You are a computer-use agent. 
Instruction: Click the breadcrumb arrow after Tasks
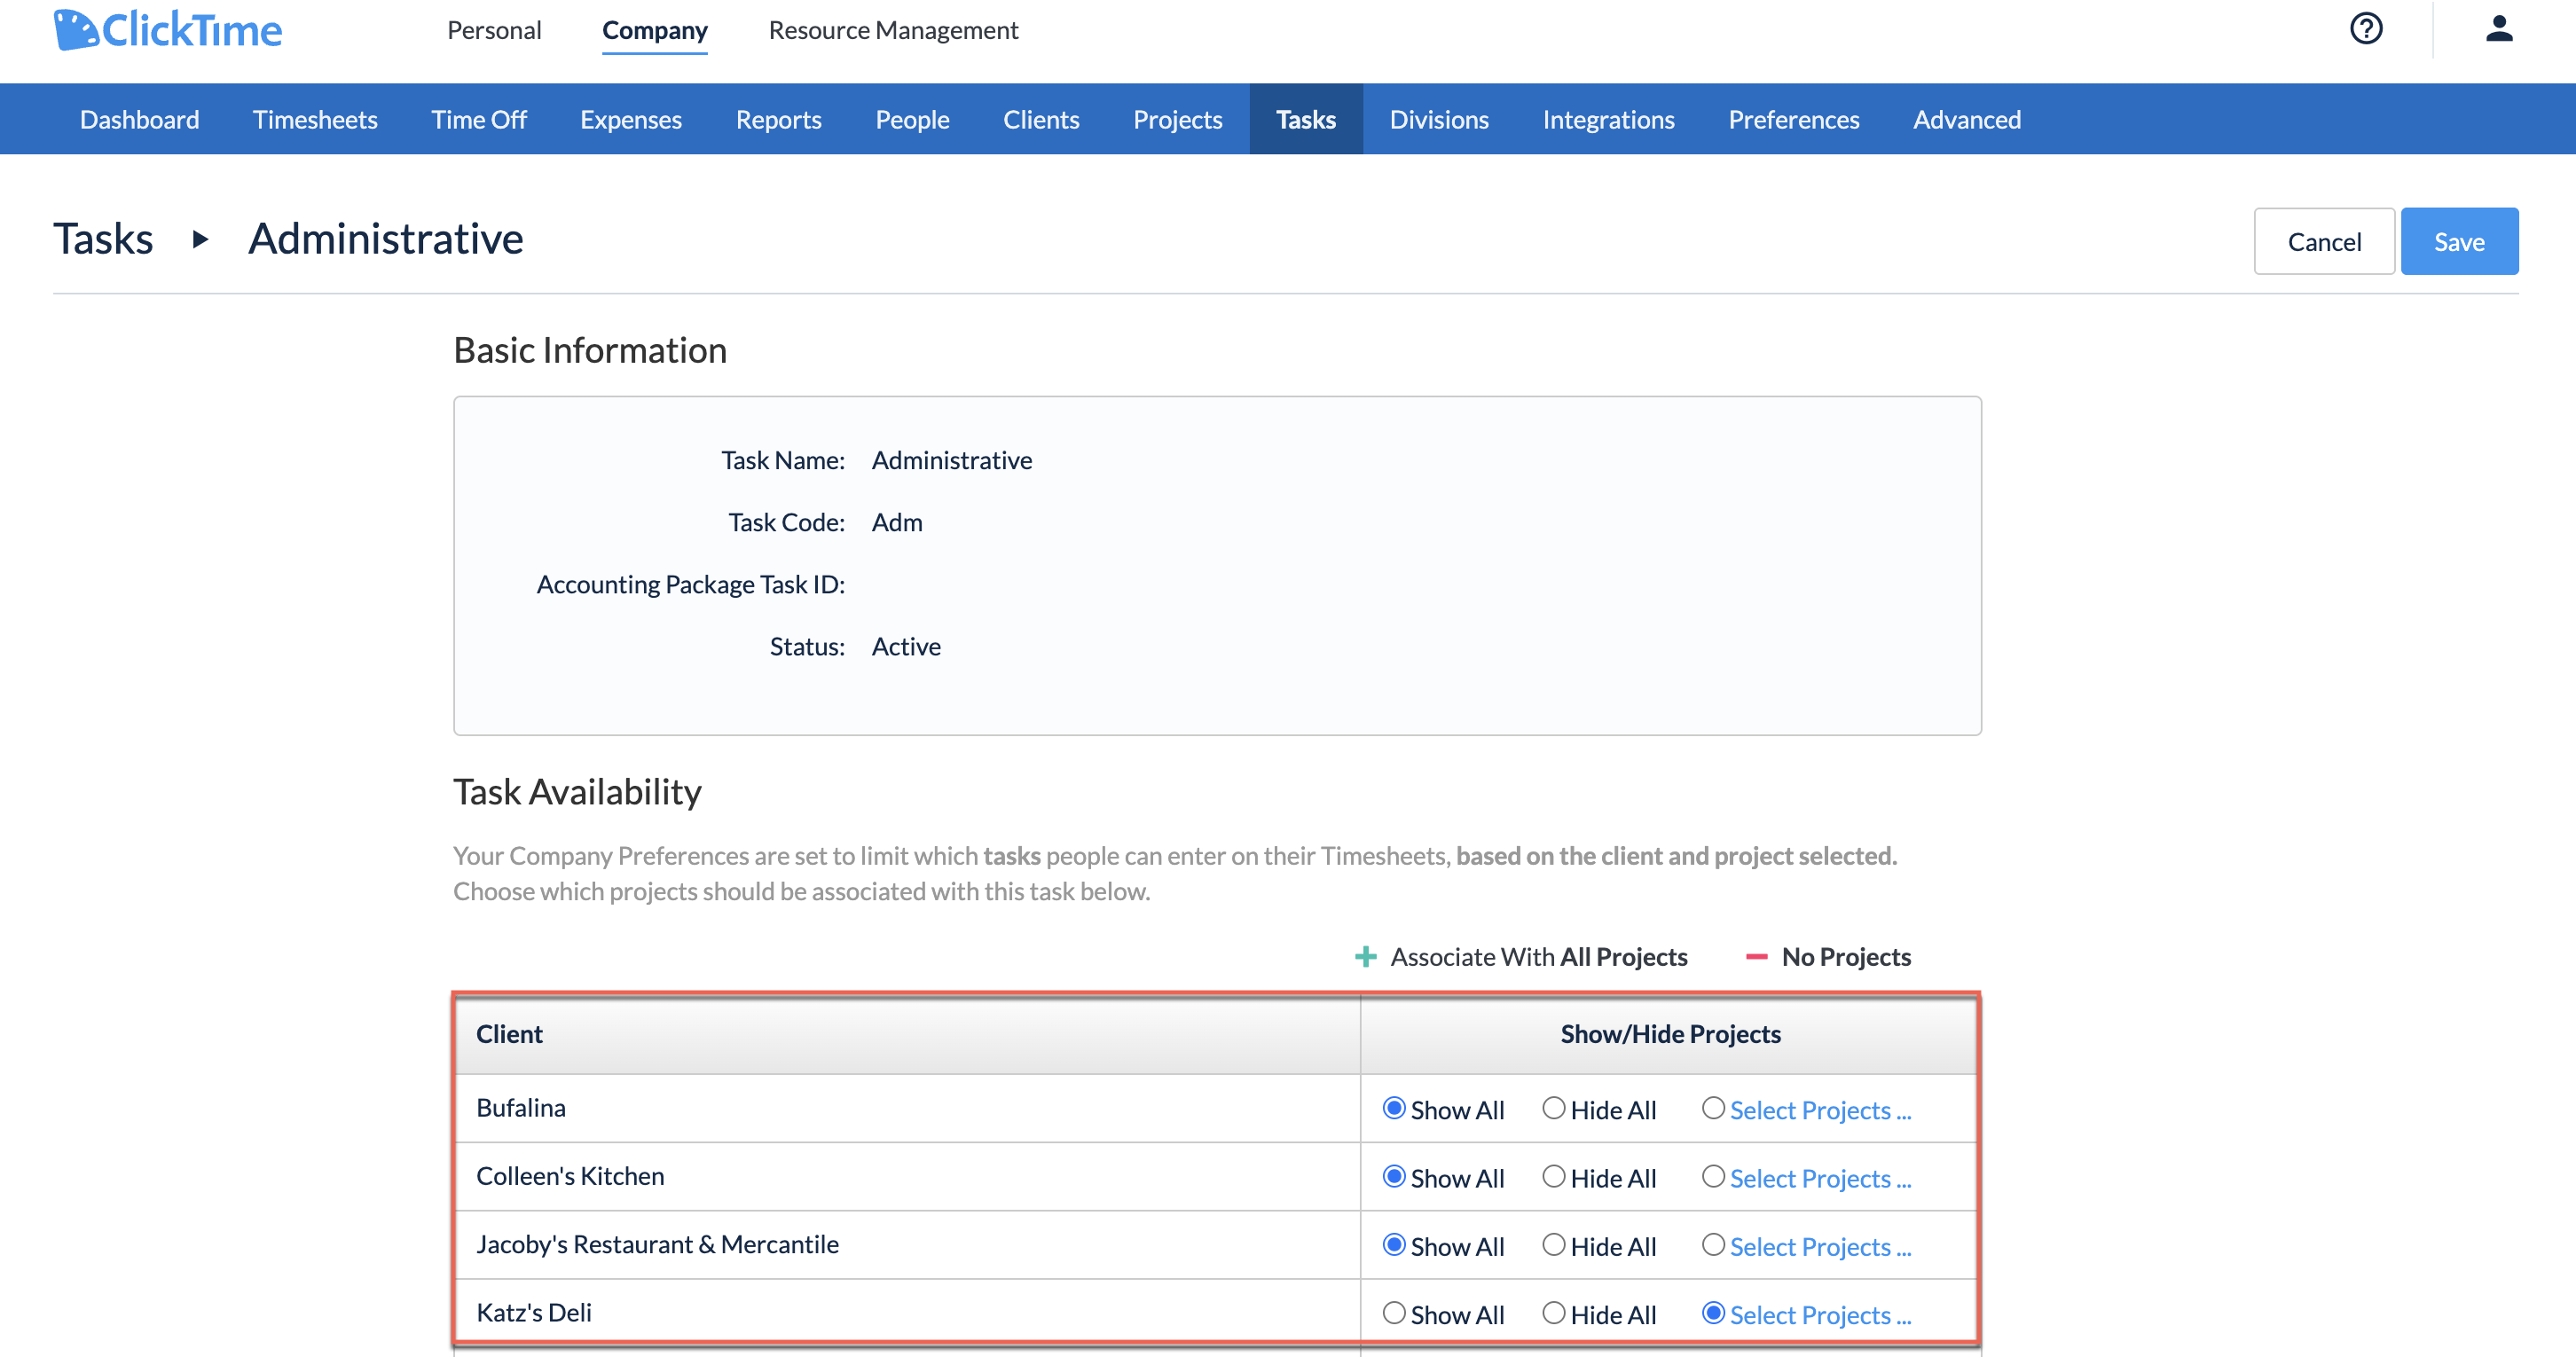click(x=200, y=239)
